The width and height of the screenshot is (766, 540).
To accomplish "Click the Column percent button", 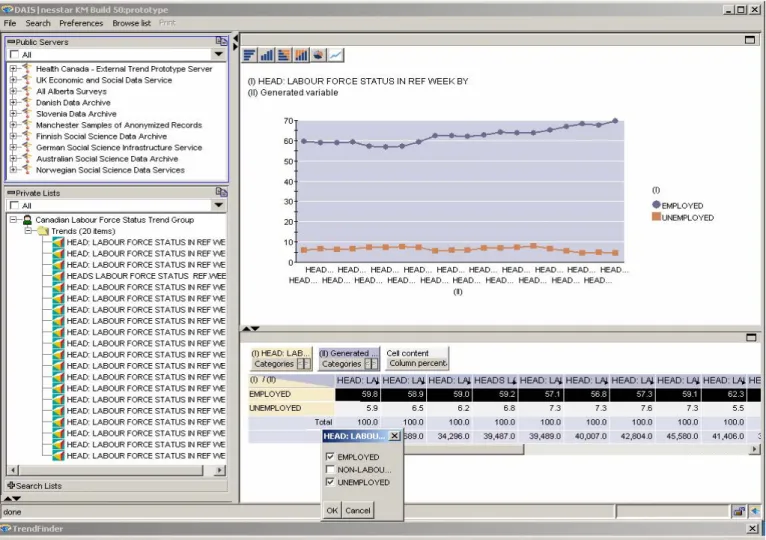I will pos(418,364).
